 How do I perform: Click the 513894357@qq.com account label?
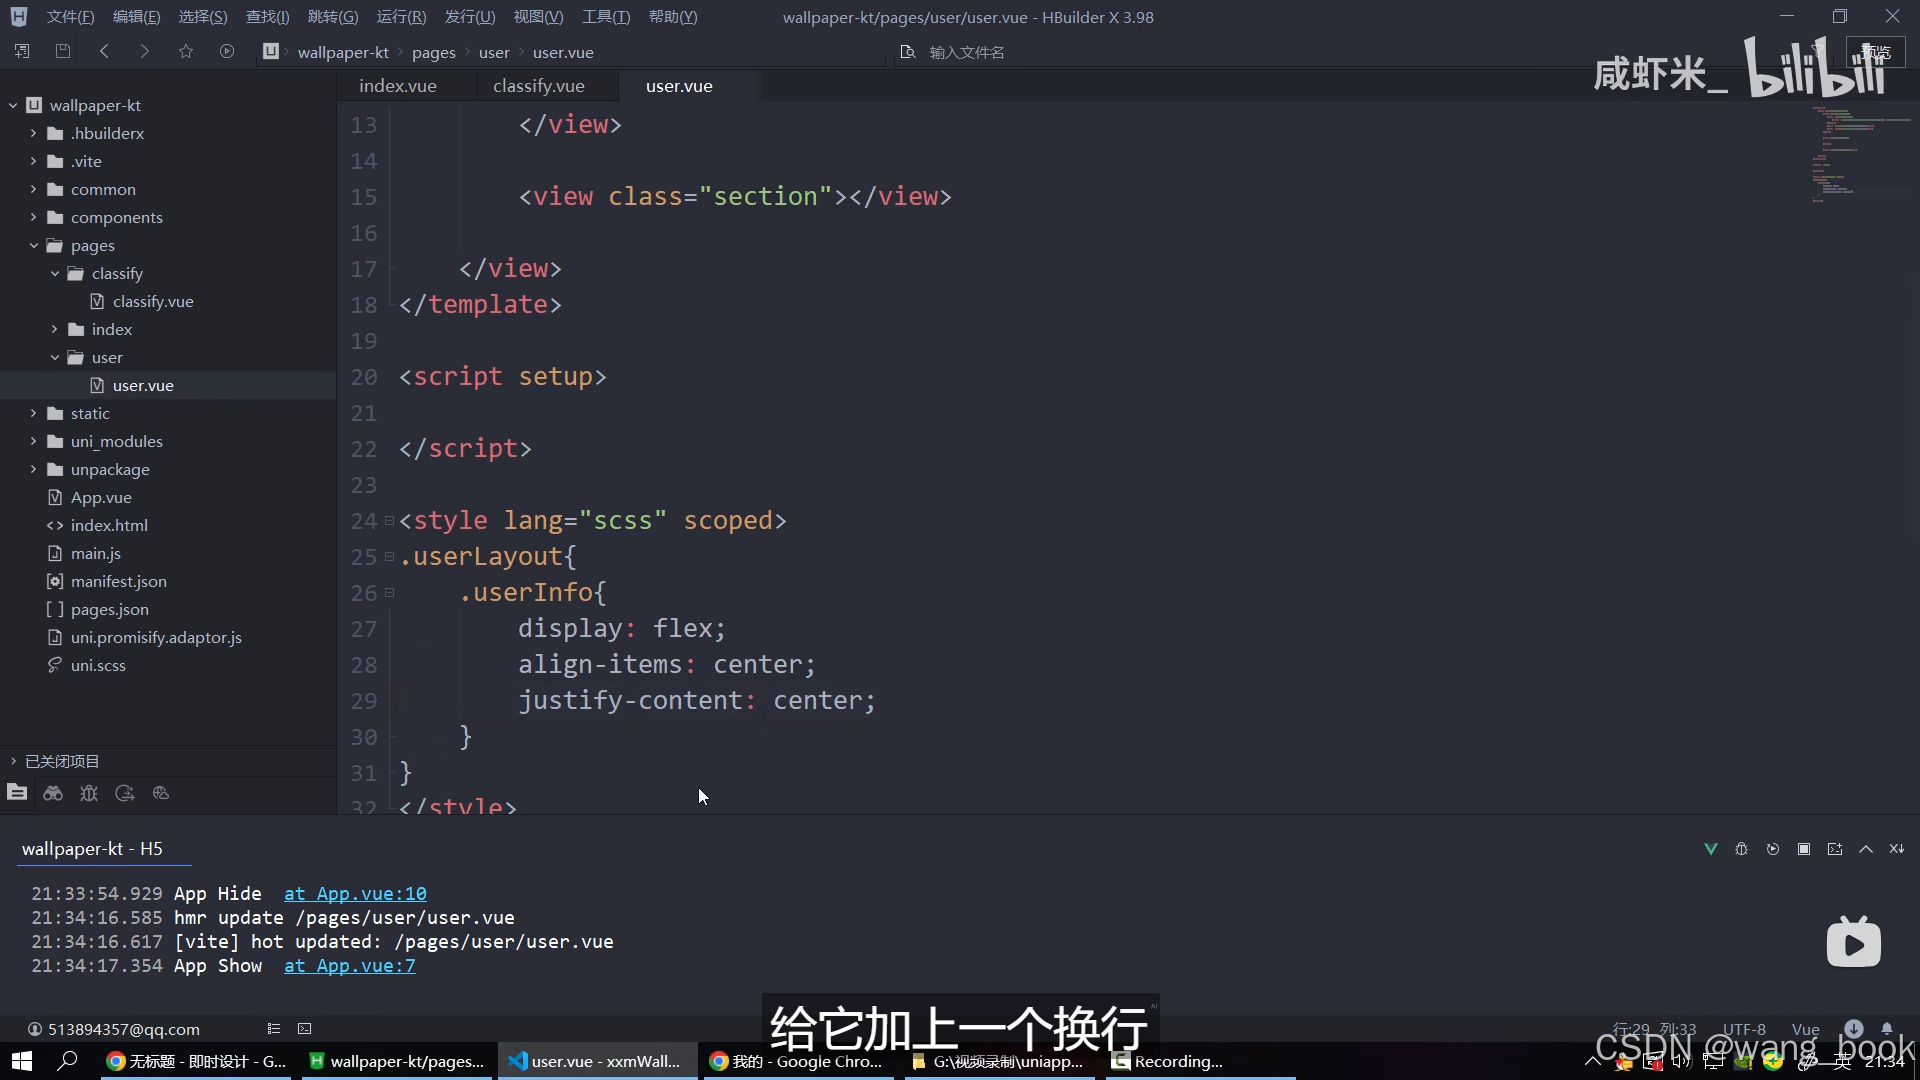(x=124, y=1029)
